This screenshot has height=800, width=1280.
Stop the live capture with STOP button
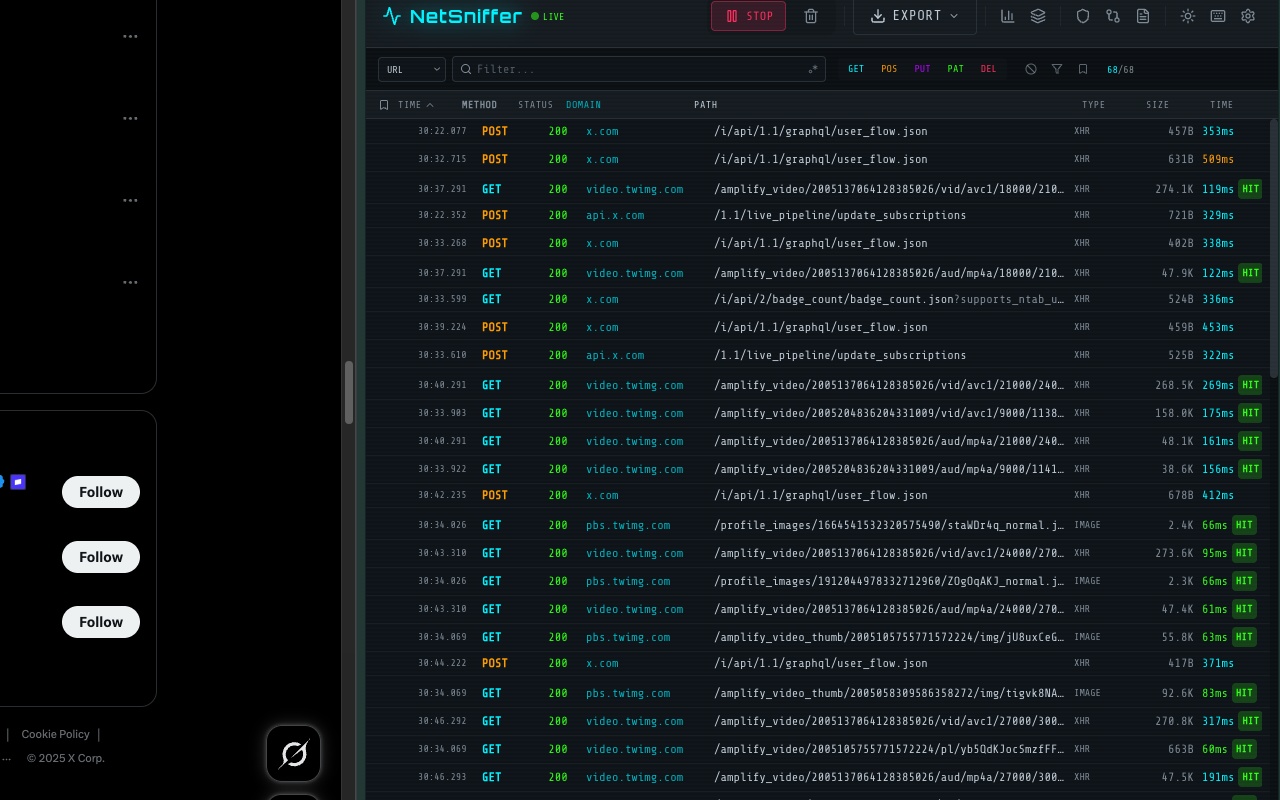748,16
